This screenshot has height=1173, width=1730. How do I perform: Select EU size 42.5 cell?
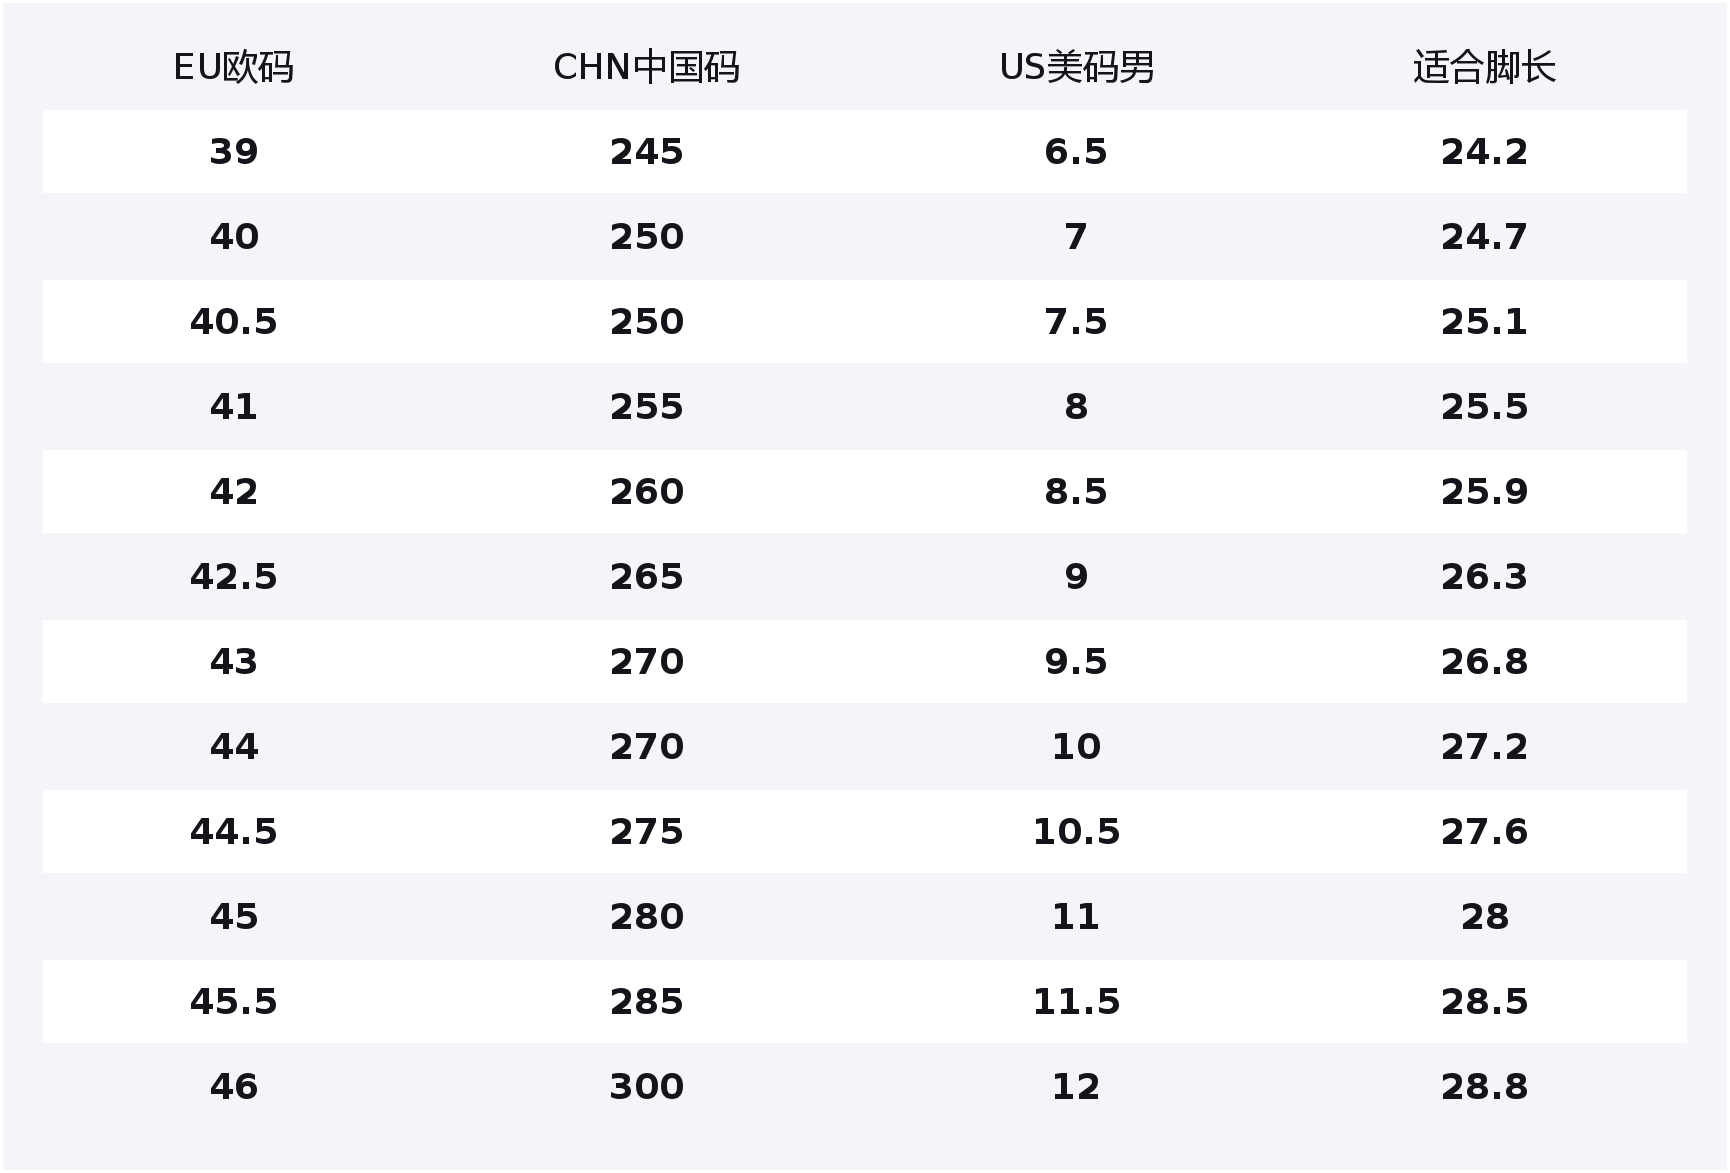pos(233,577)
